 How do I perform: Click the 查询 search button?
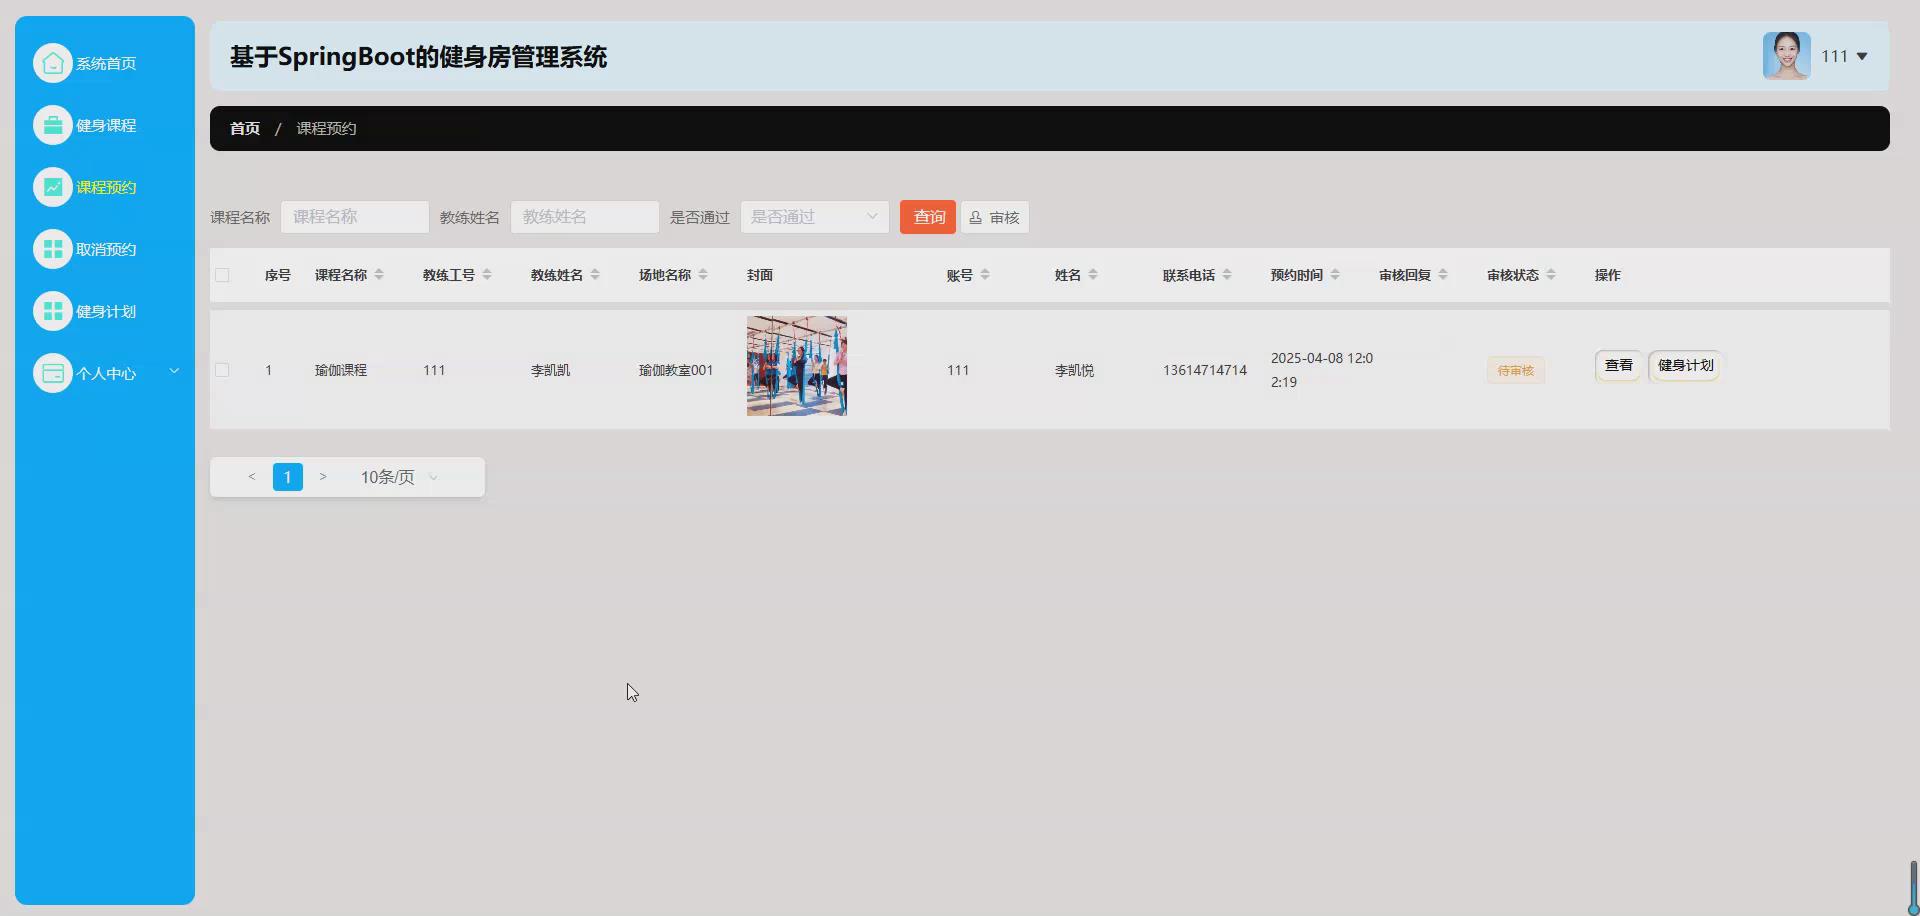927,217
